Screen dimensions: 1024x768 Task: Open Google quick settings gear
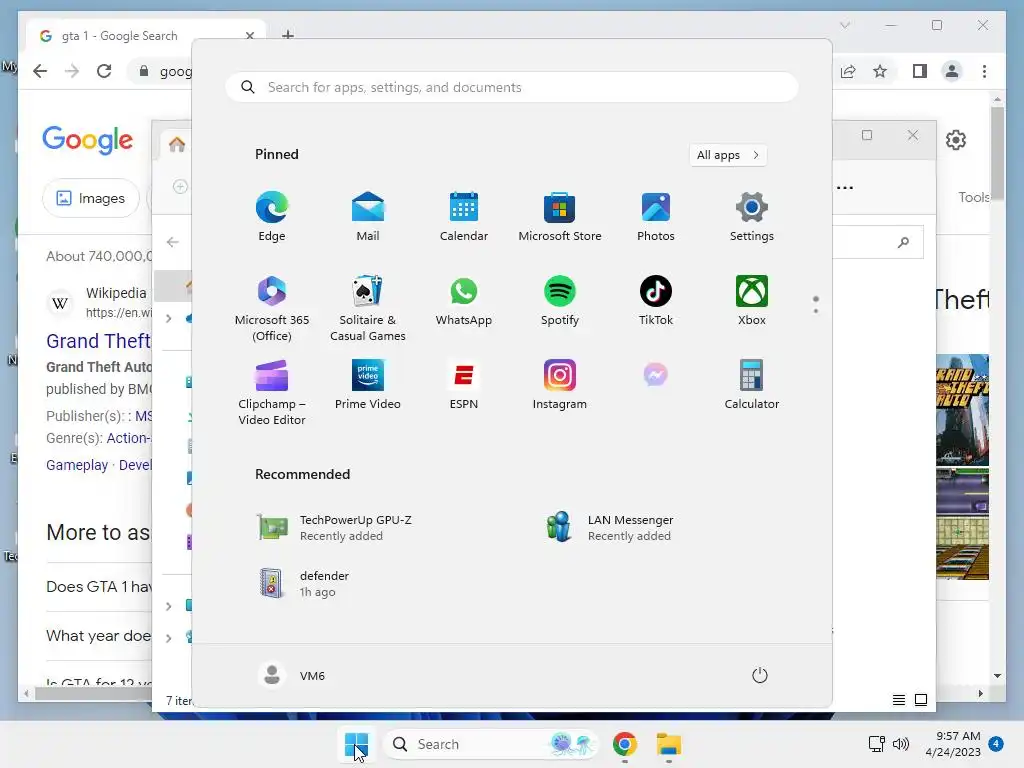click(x=955, y=140)
